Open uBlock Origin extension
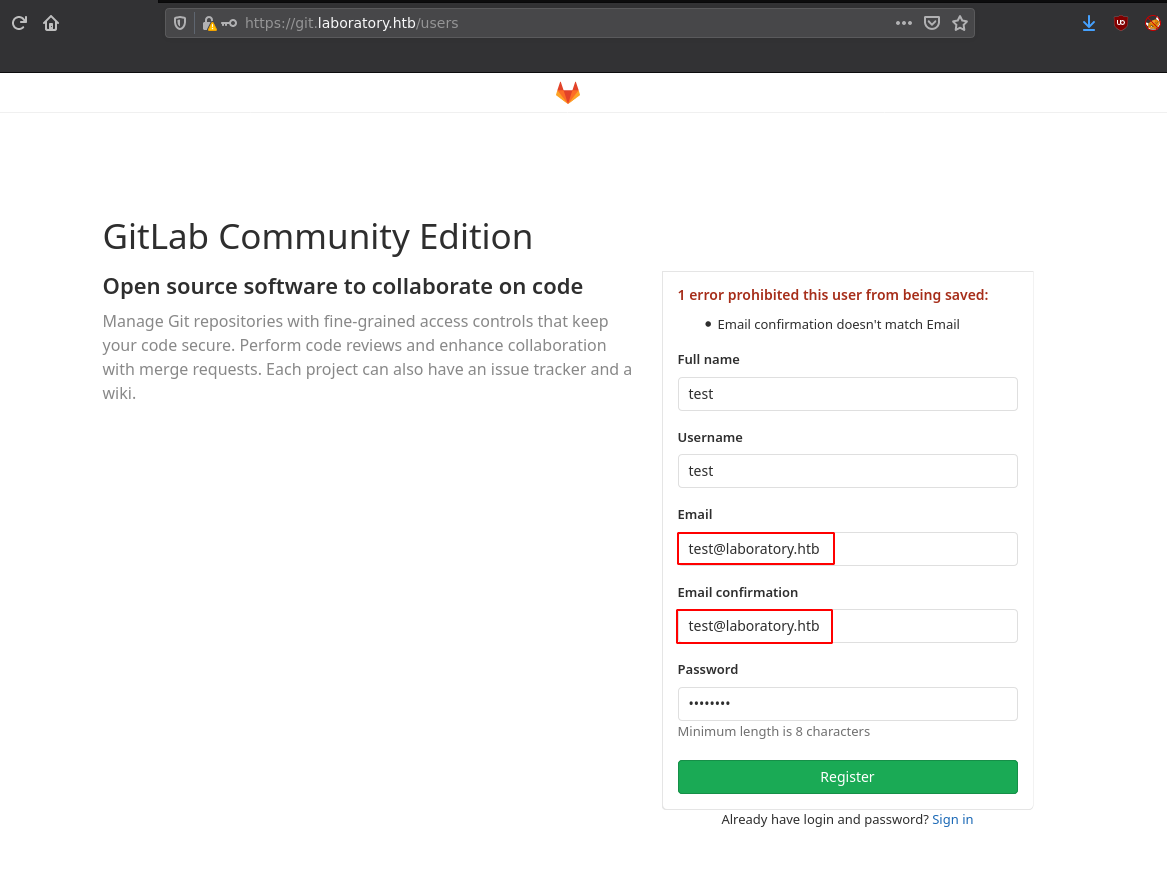This screenshot has height=874, width=1167. (1121, 23)
